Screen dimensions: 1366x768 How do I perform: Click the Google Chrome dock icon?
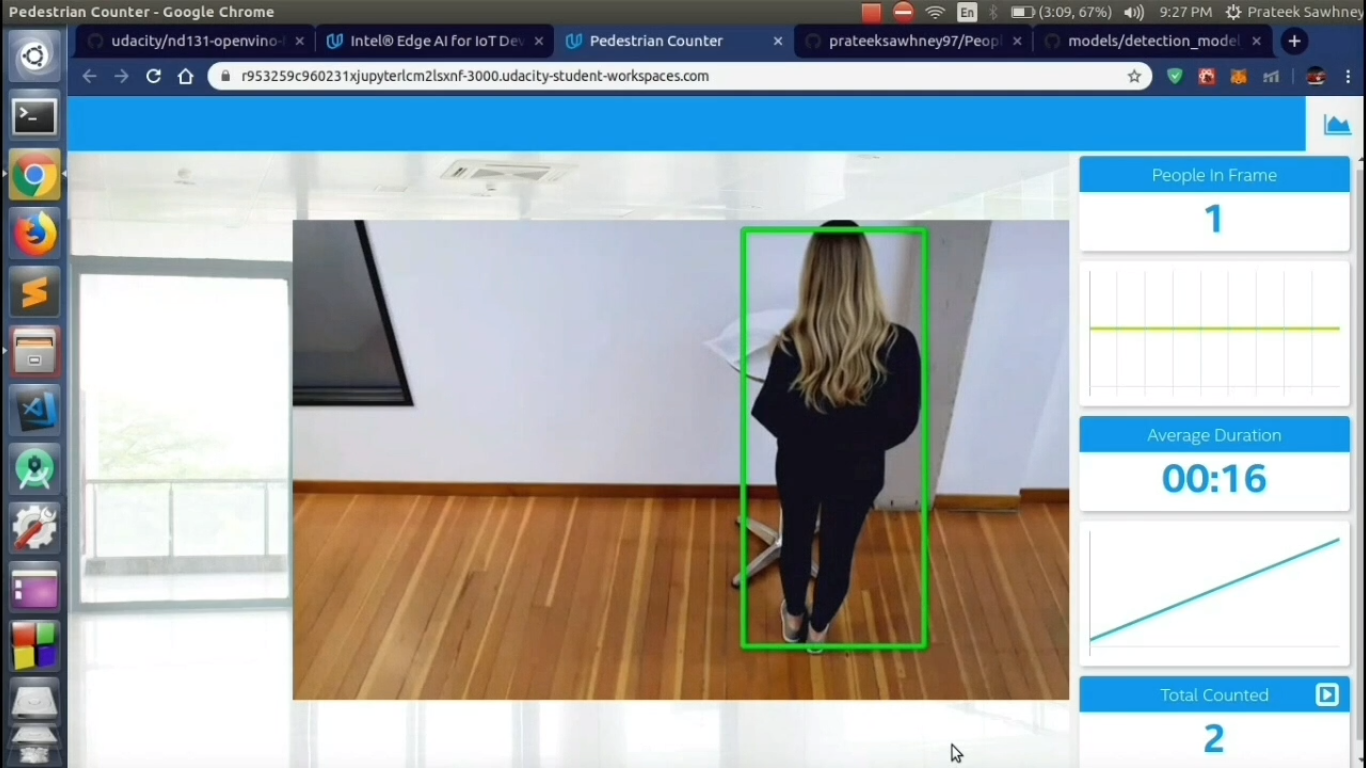pyautogui.click(x=34, y=176)
